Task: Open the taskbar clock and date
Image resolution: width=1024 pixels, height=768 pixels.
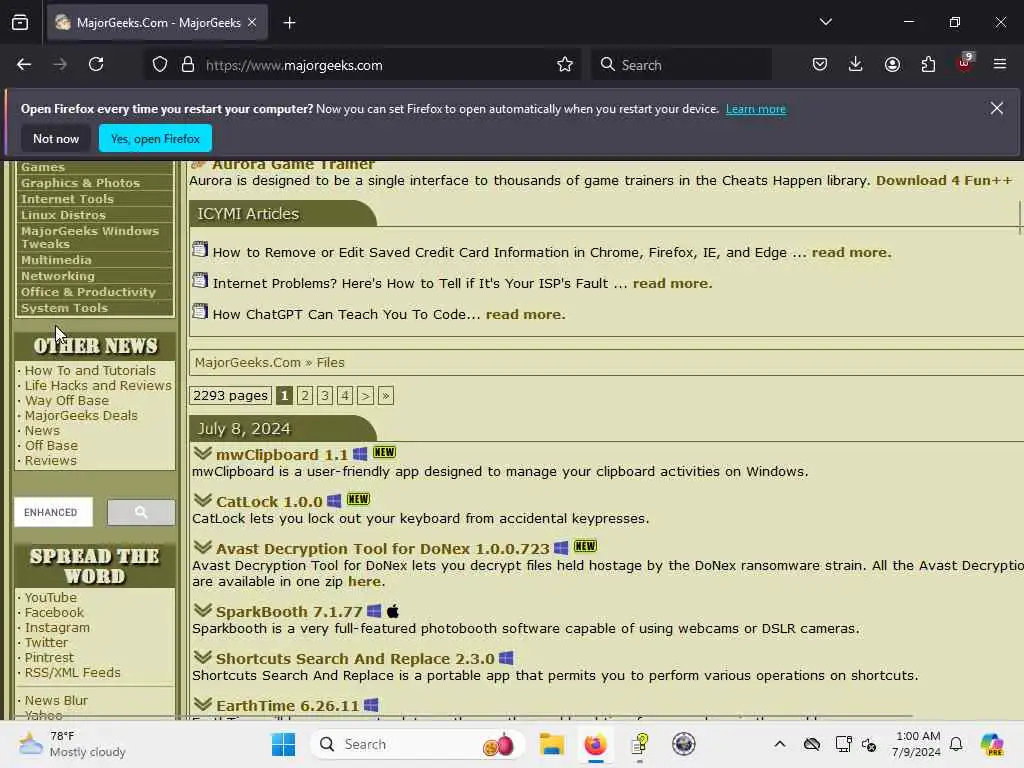Action: pyautogui.click(x=916, y=744)
